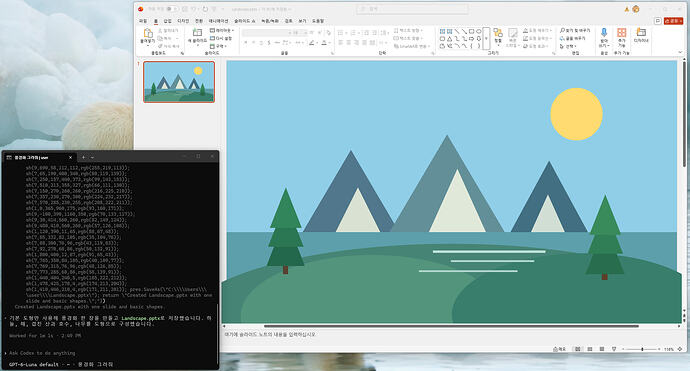Open the File tab
This screenshot has height=371, width=690.
click(143, 21)
